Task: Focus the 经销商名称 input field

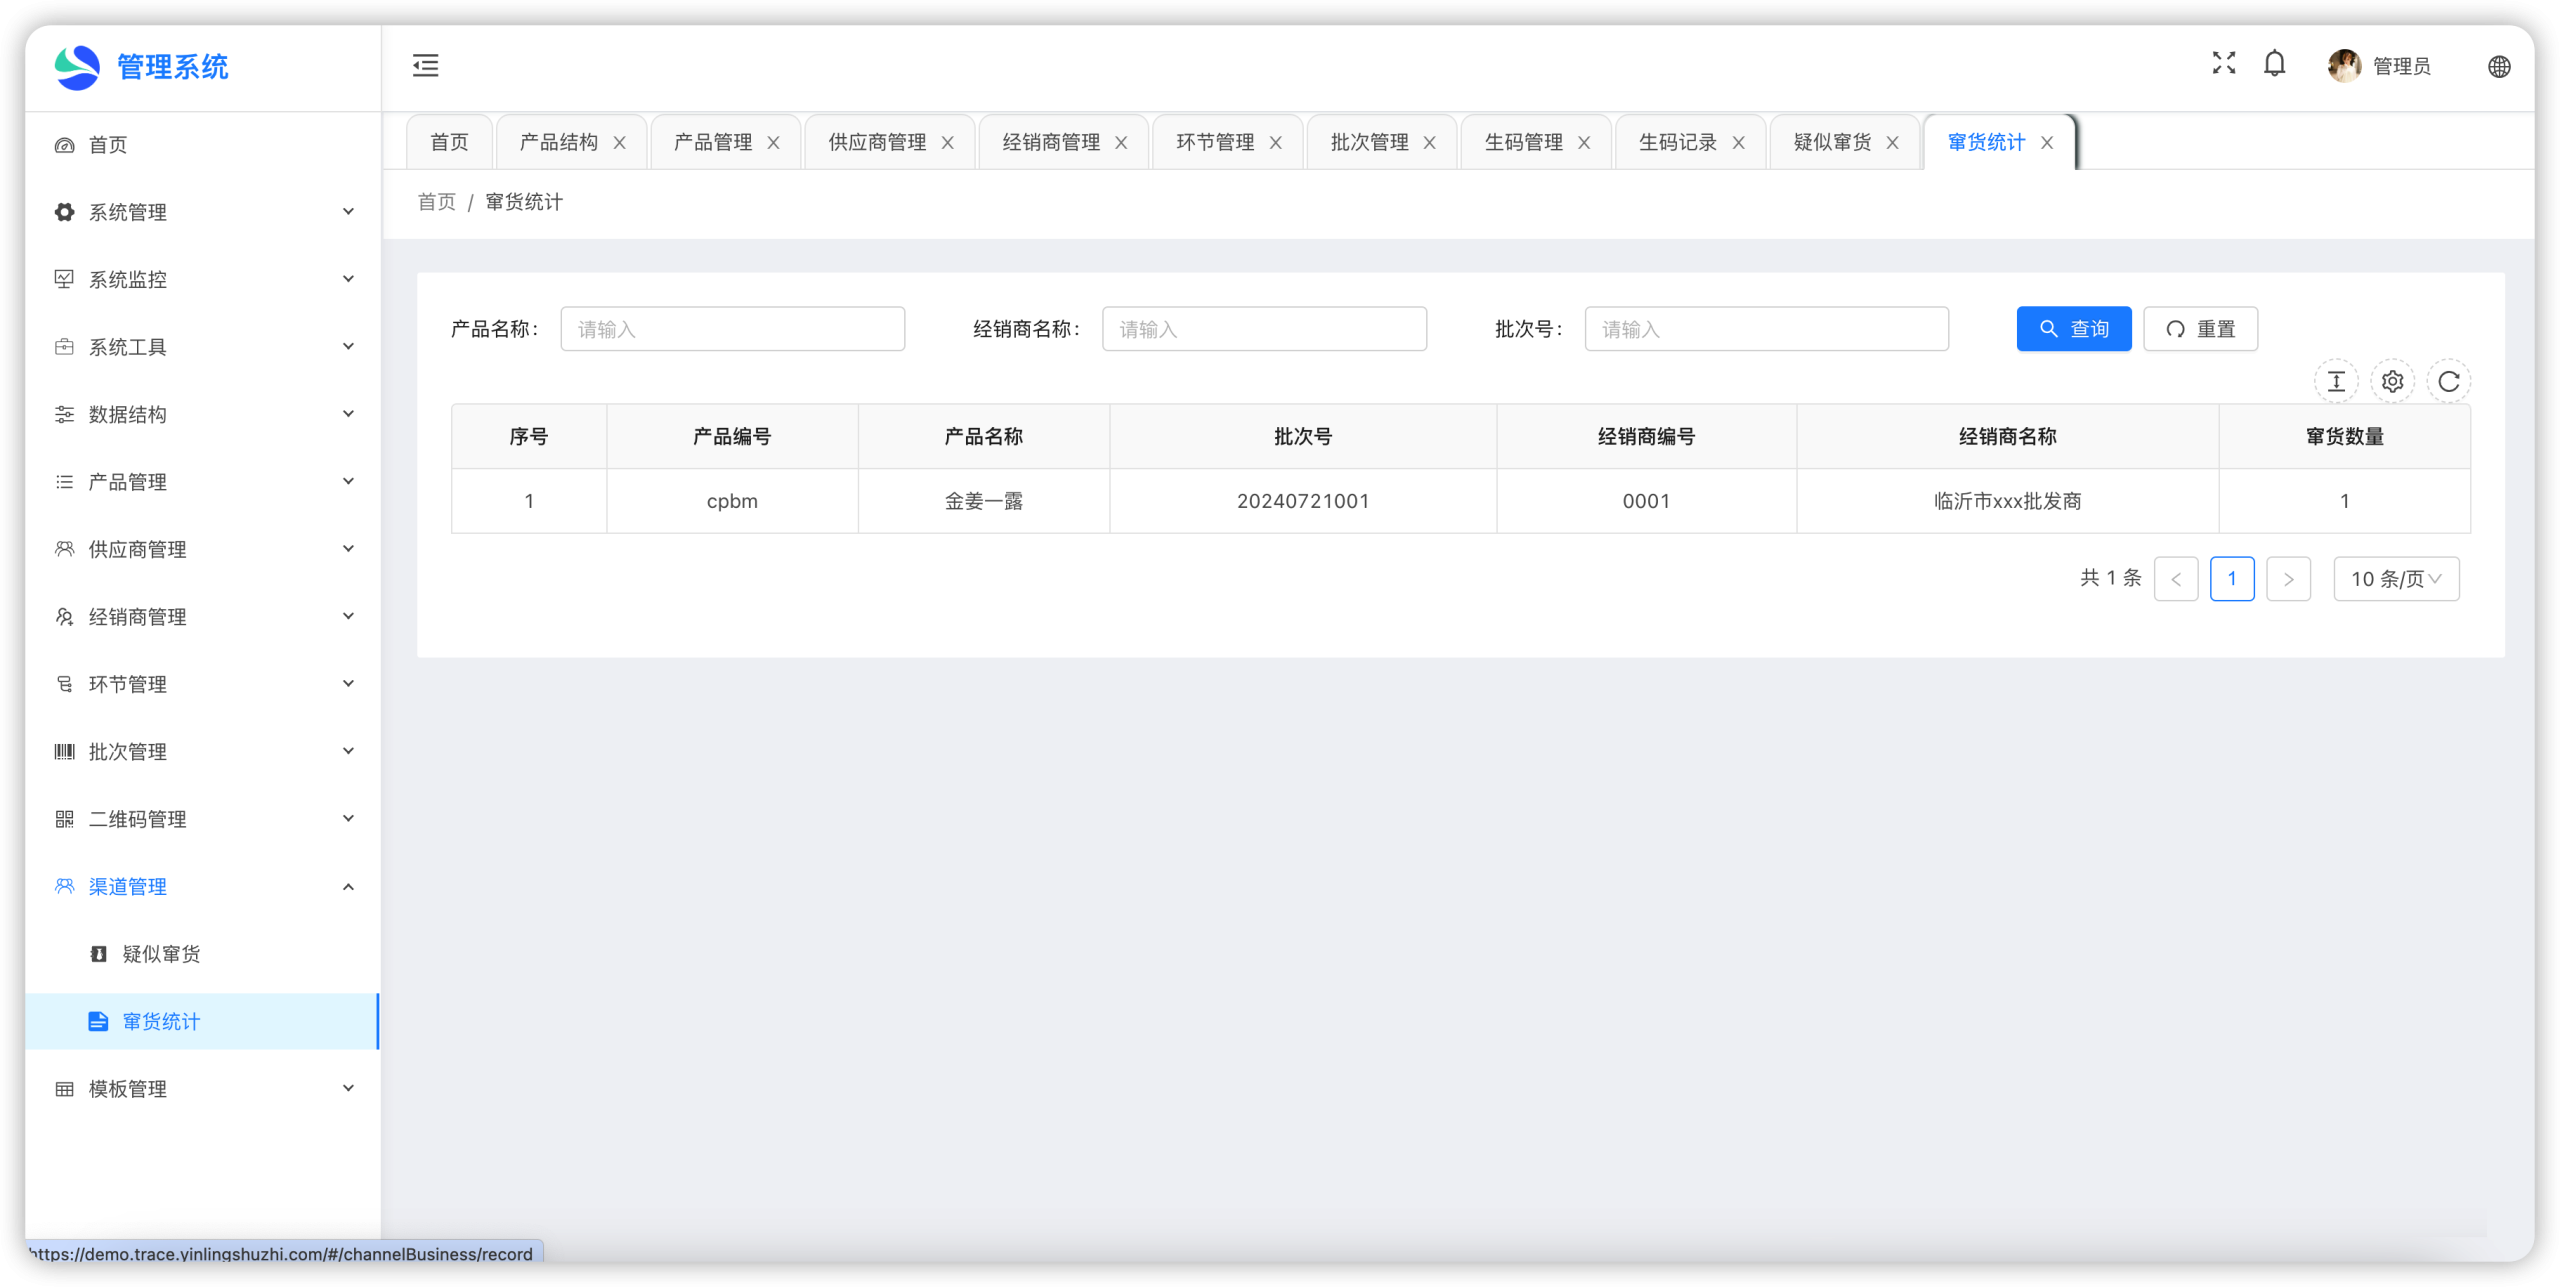Action: (x=1263, y=329)
